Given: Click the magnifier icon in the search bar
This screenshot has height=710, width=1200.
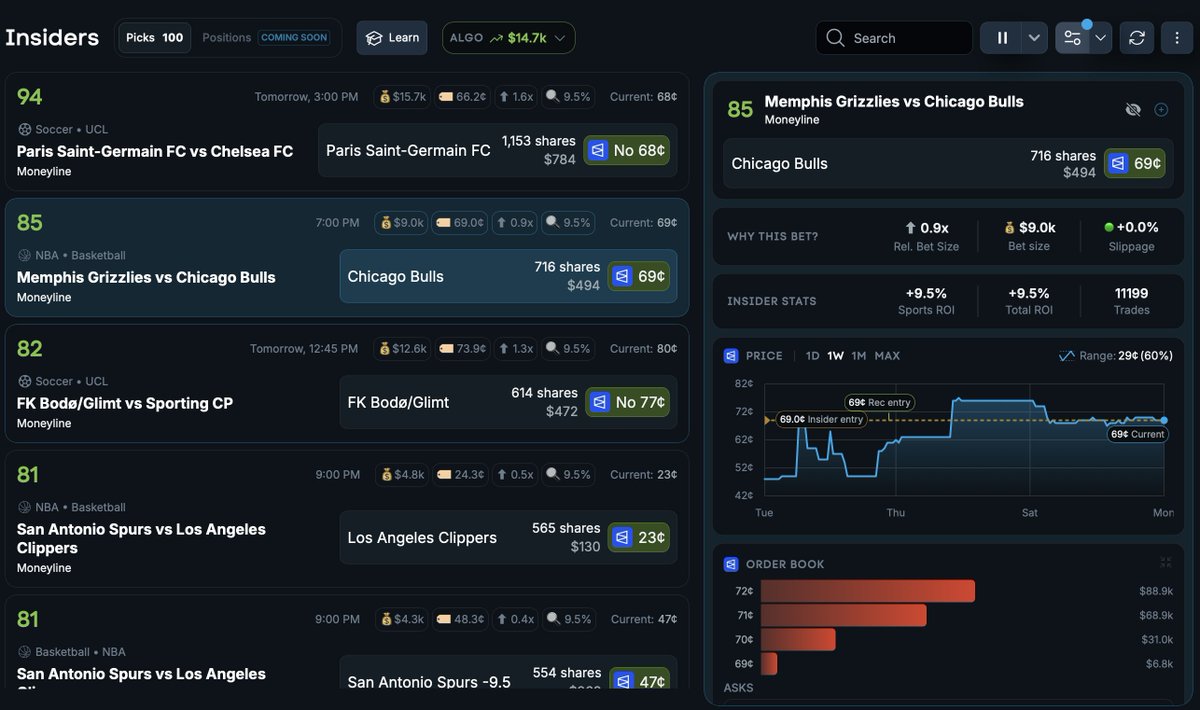Looking at the screenshot, I should coord(835,37).
